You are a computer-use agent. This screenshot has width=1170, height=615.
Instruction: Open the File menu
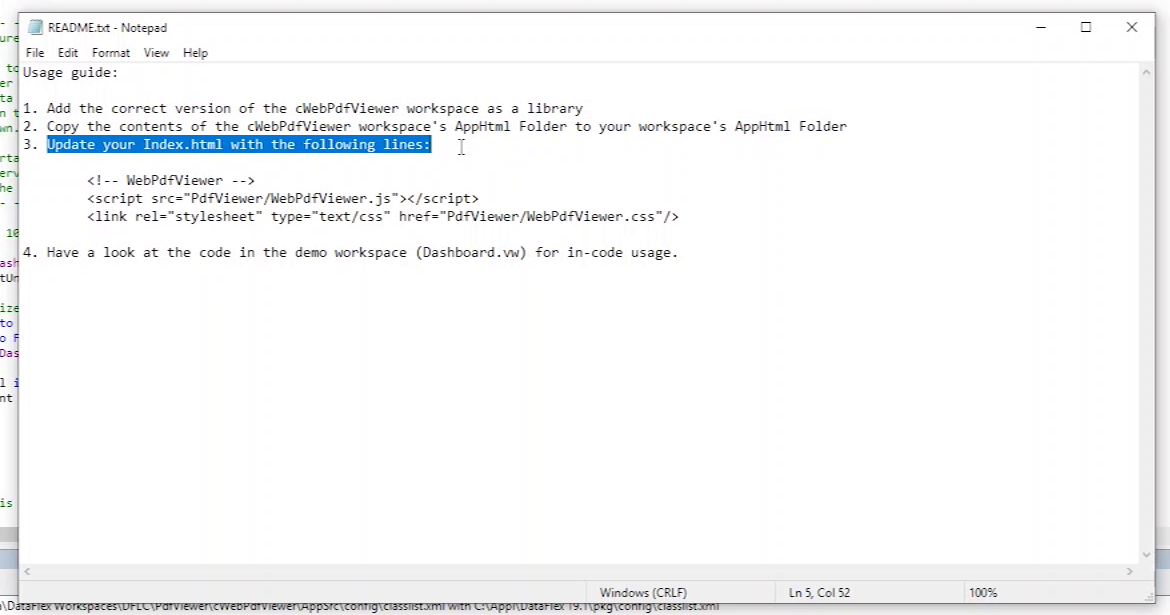[35, 53]
